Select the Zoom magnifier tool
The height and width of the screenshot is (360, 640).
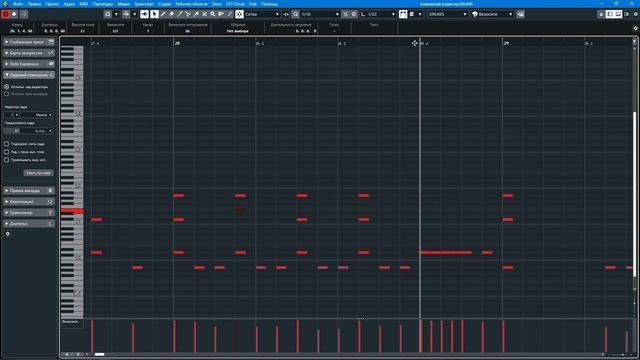[213, 14]
